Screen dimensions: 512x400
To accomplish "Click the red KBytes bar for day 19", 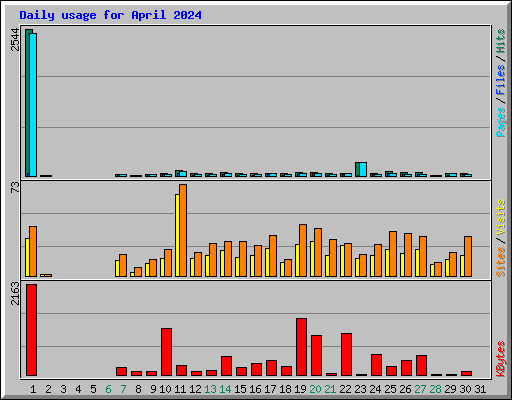I will pos(301,347).
